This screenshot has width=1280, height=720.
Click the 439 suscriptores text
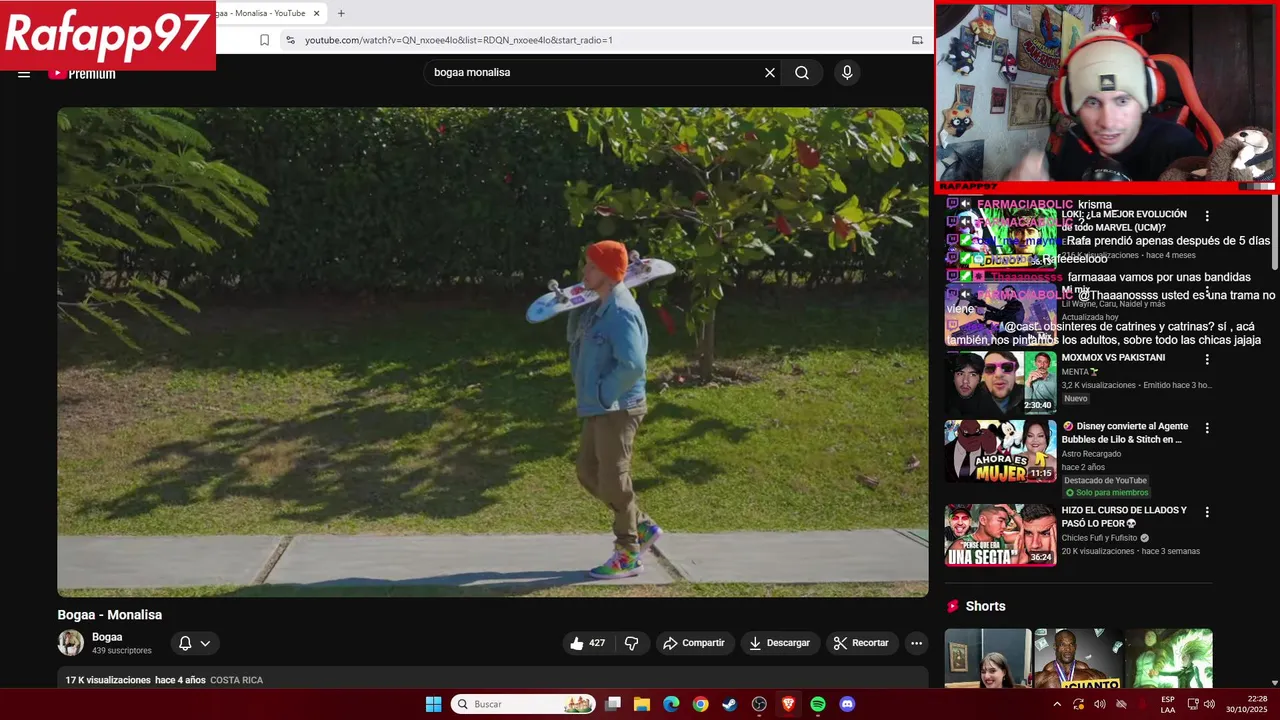[122, 651]
